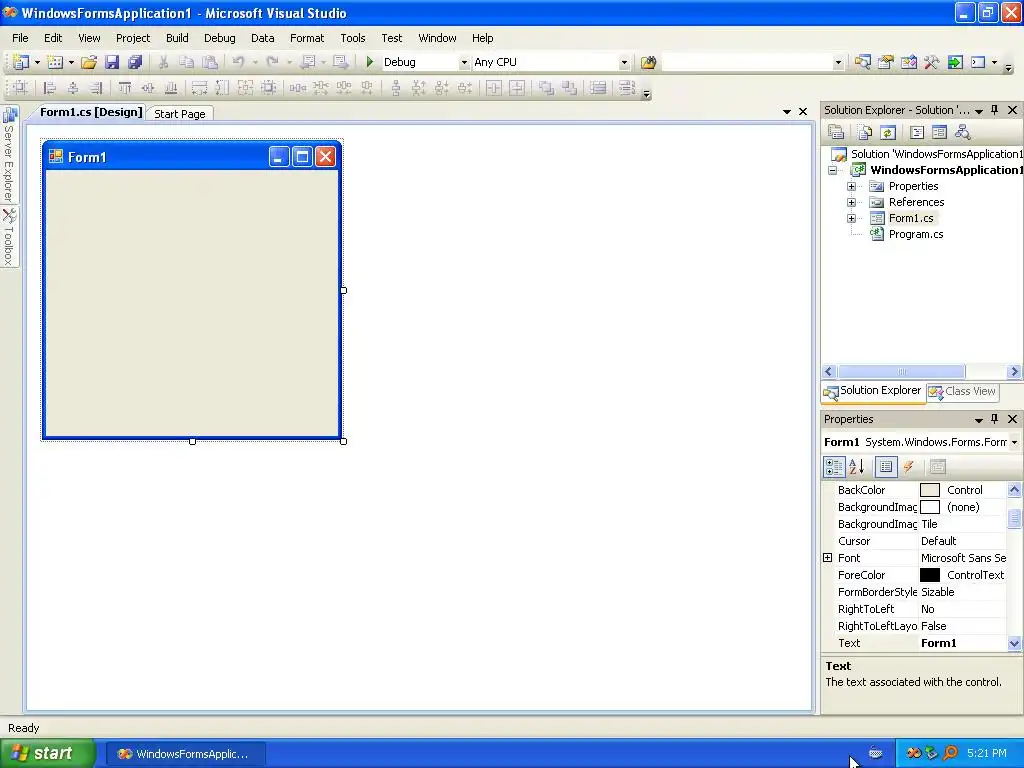Pin the Properties panel with pushpin icon

pos(995,419)
